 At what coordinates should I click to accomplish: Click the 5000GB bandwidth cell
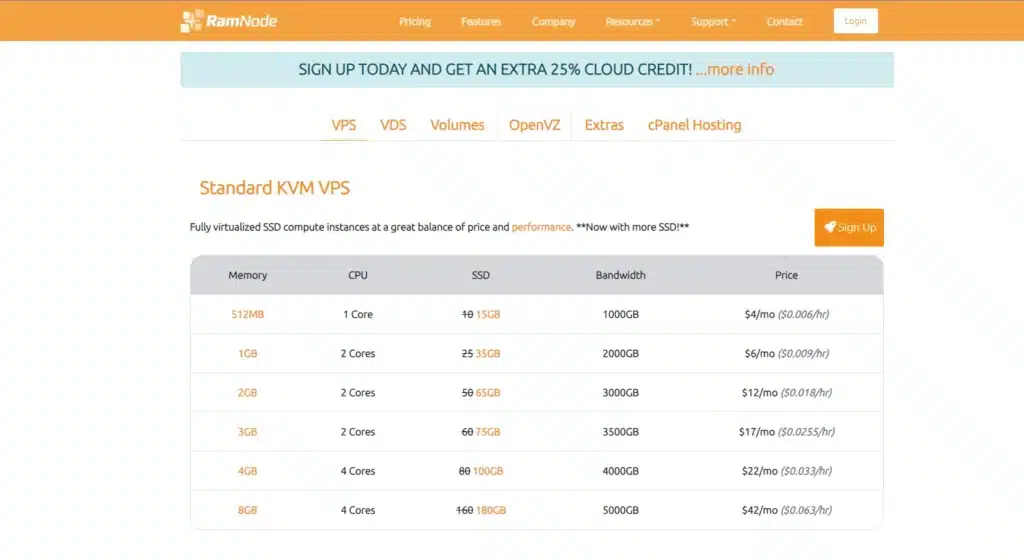(x=620, y=510)
